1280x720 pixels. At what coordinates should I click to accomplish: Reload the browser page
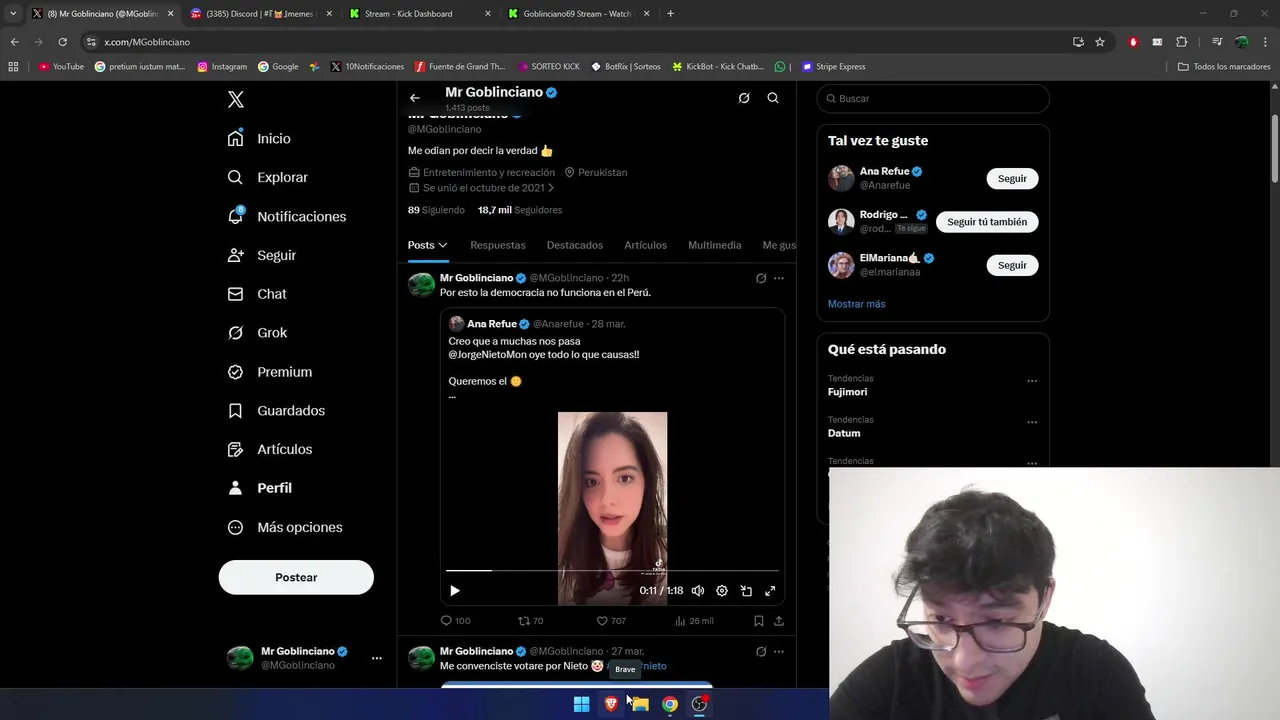[62, 42]
